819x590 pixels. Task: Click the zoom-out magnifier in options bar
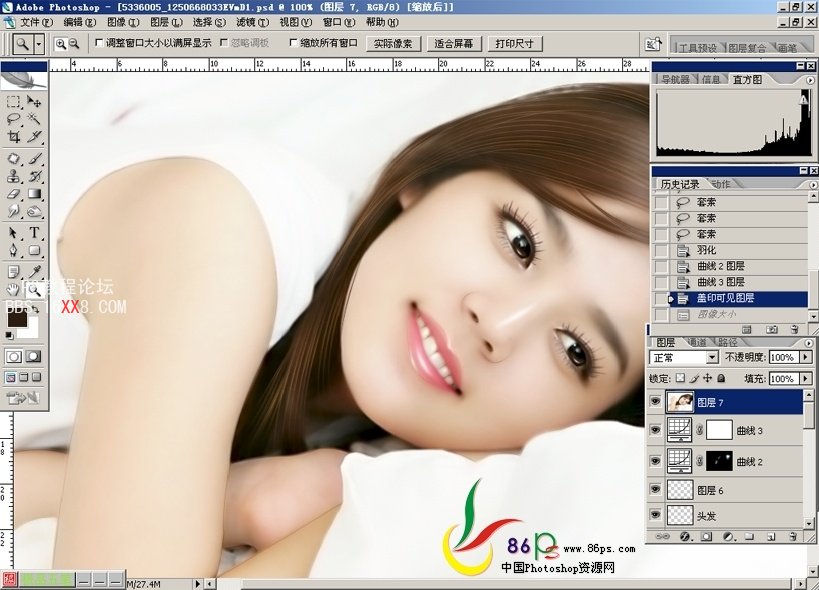pos(73,44)
